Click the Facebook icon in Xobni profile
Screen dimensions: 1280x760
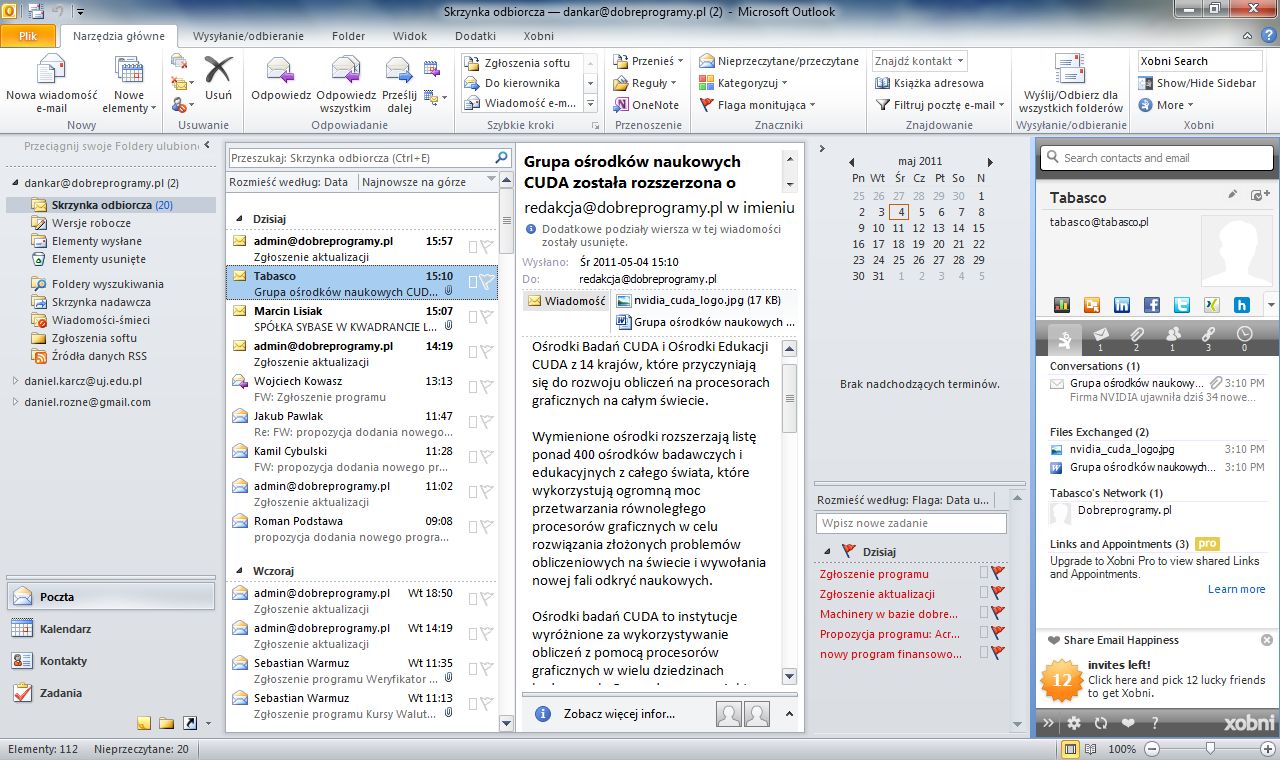click(x=1152, y=305)
